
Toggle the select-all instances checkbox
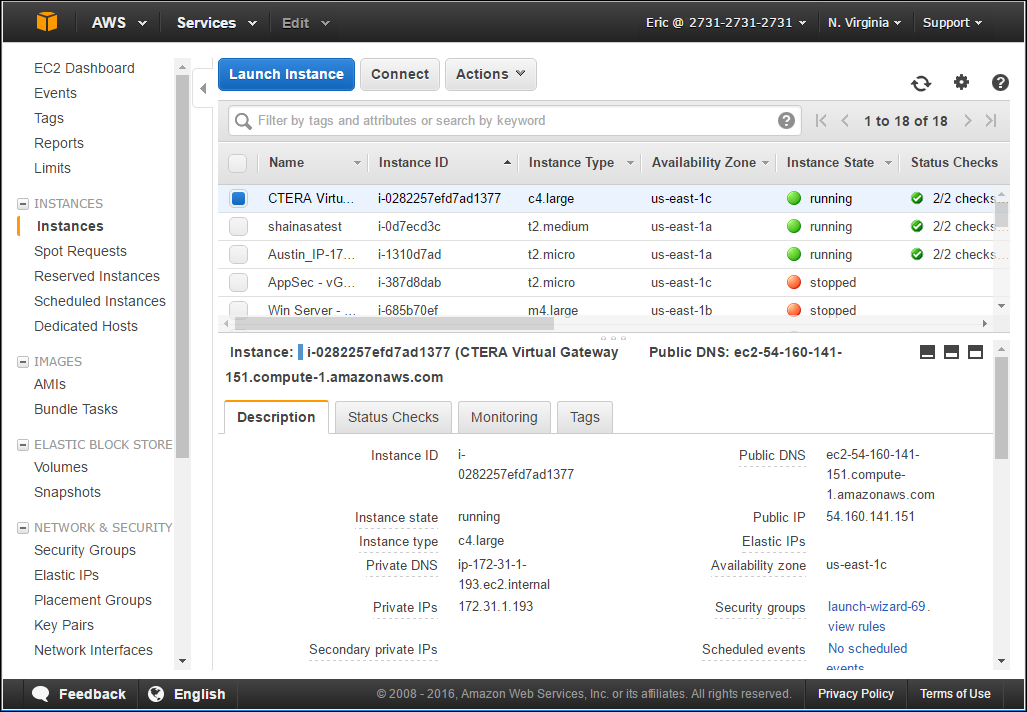[x=238, y=162]
